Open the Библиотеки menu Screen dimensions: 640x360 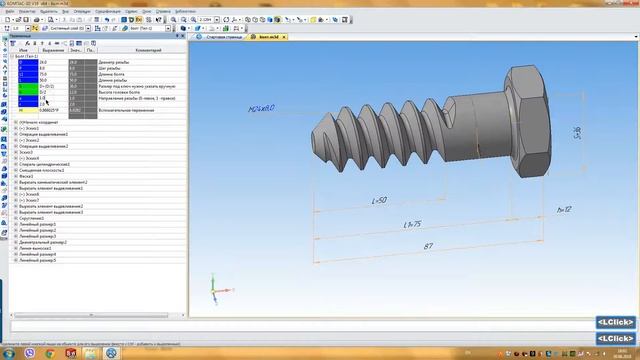pos(185,11)
